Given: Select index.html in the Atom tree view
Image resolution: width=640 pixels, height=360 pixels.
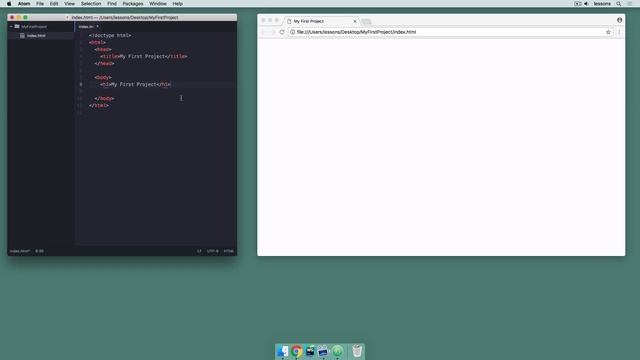Looking at the screenshot, I should click(x=36, y=36).
